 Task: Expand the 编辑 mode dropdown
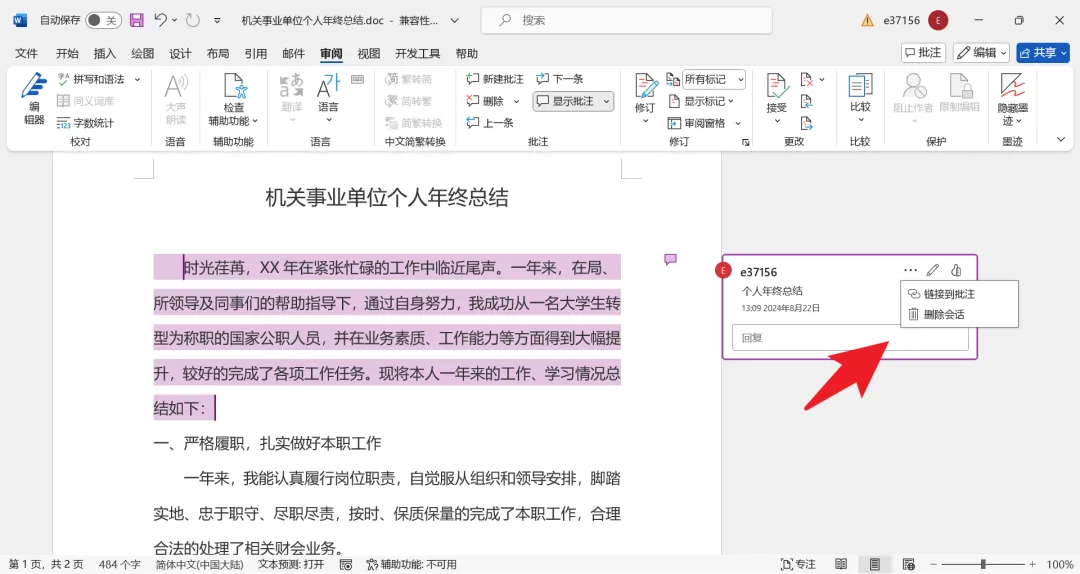(x=982, y=53)
